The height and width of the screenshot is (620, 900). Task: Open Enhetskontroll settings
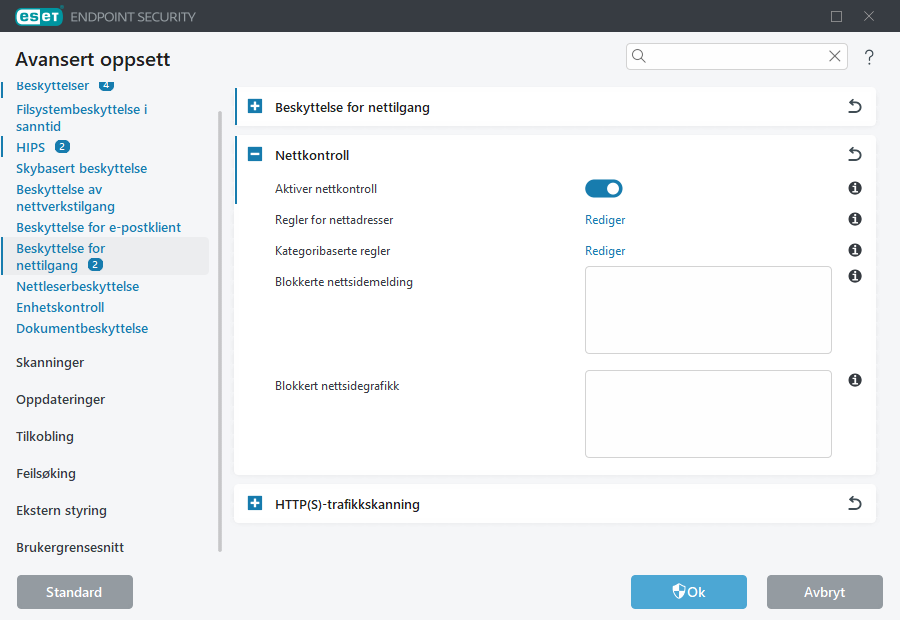pos(60,307)
